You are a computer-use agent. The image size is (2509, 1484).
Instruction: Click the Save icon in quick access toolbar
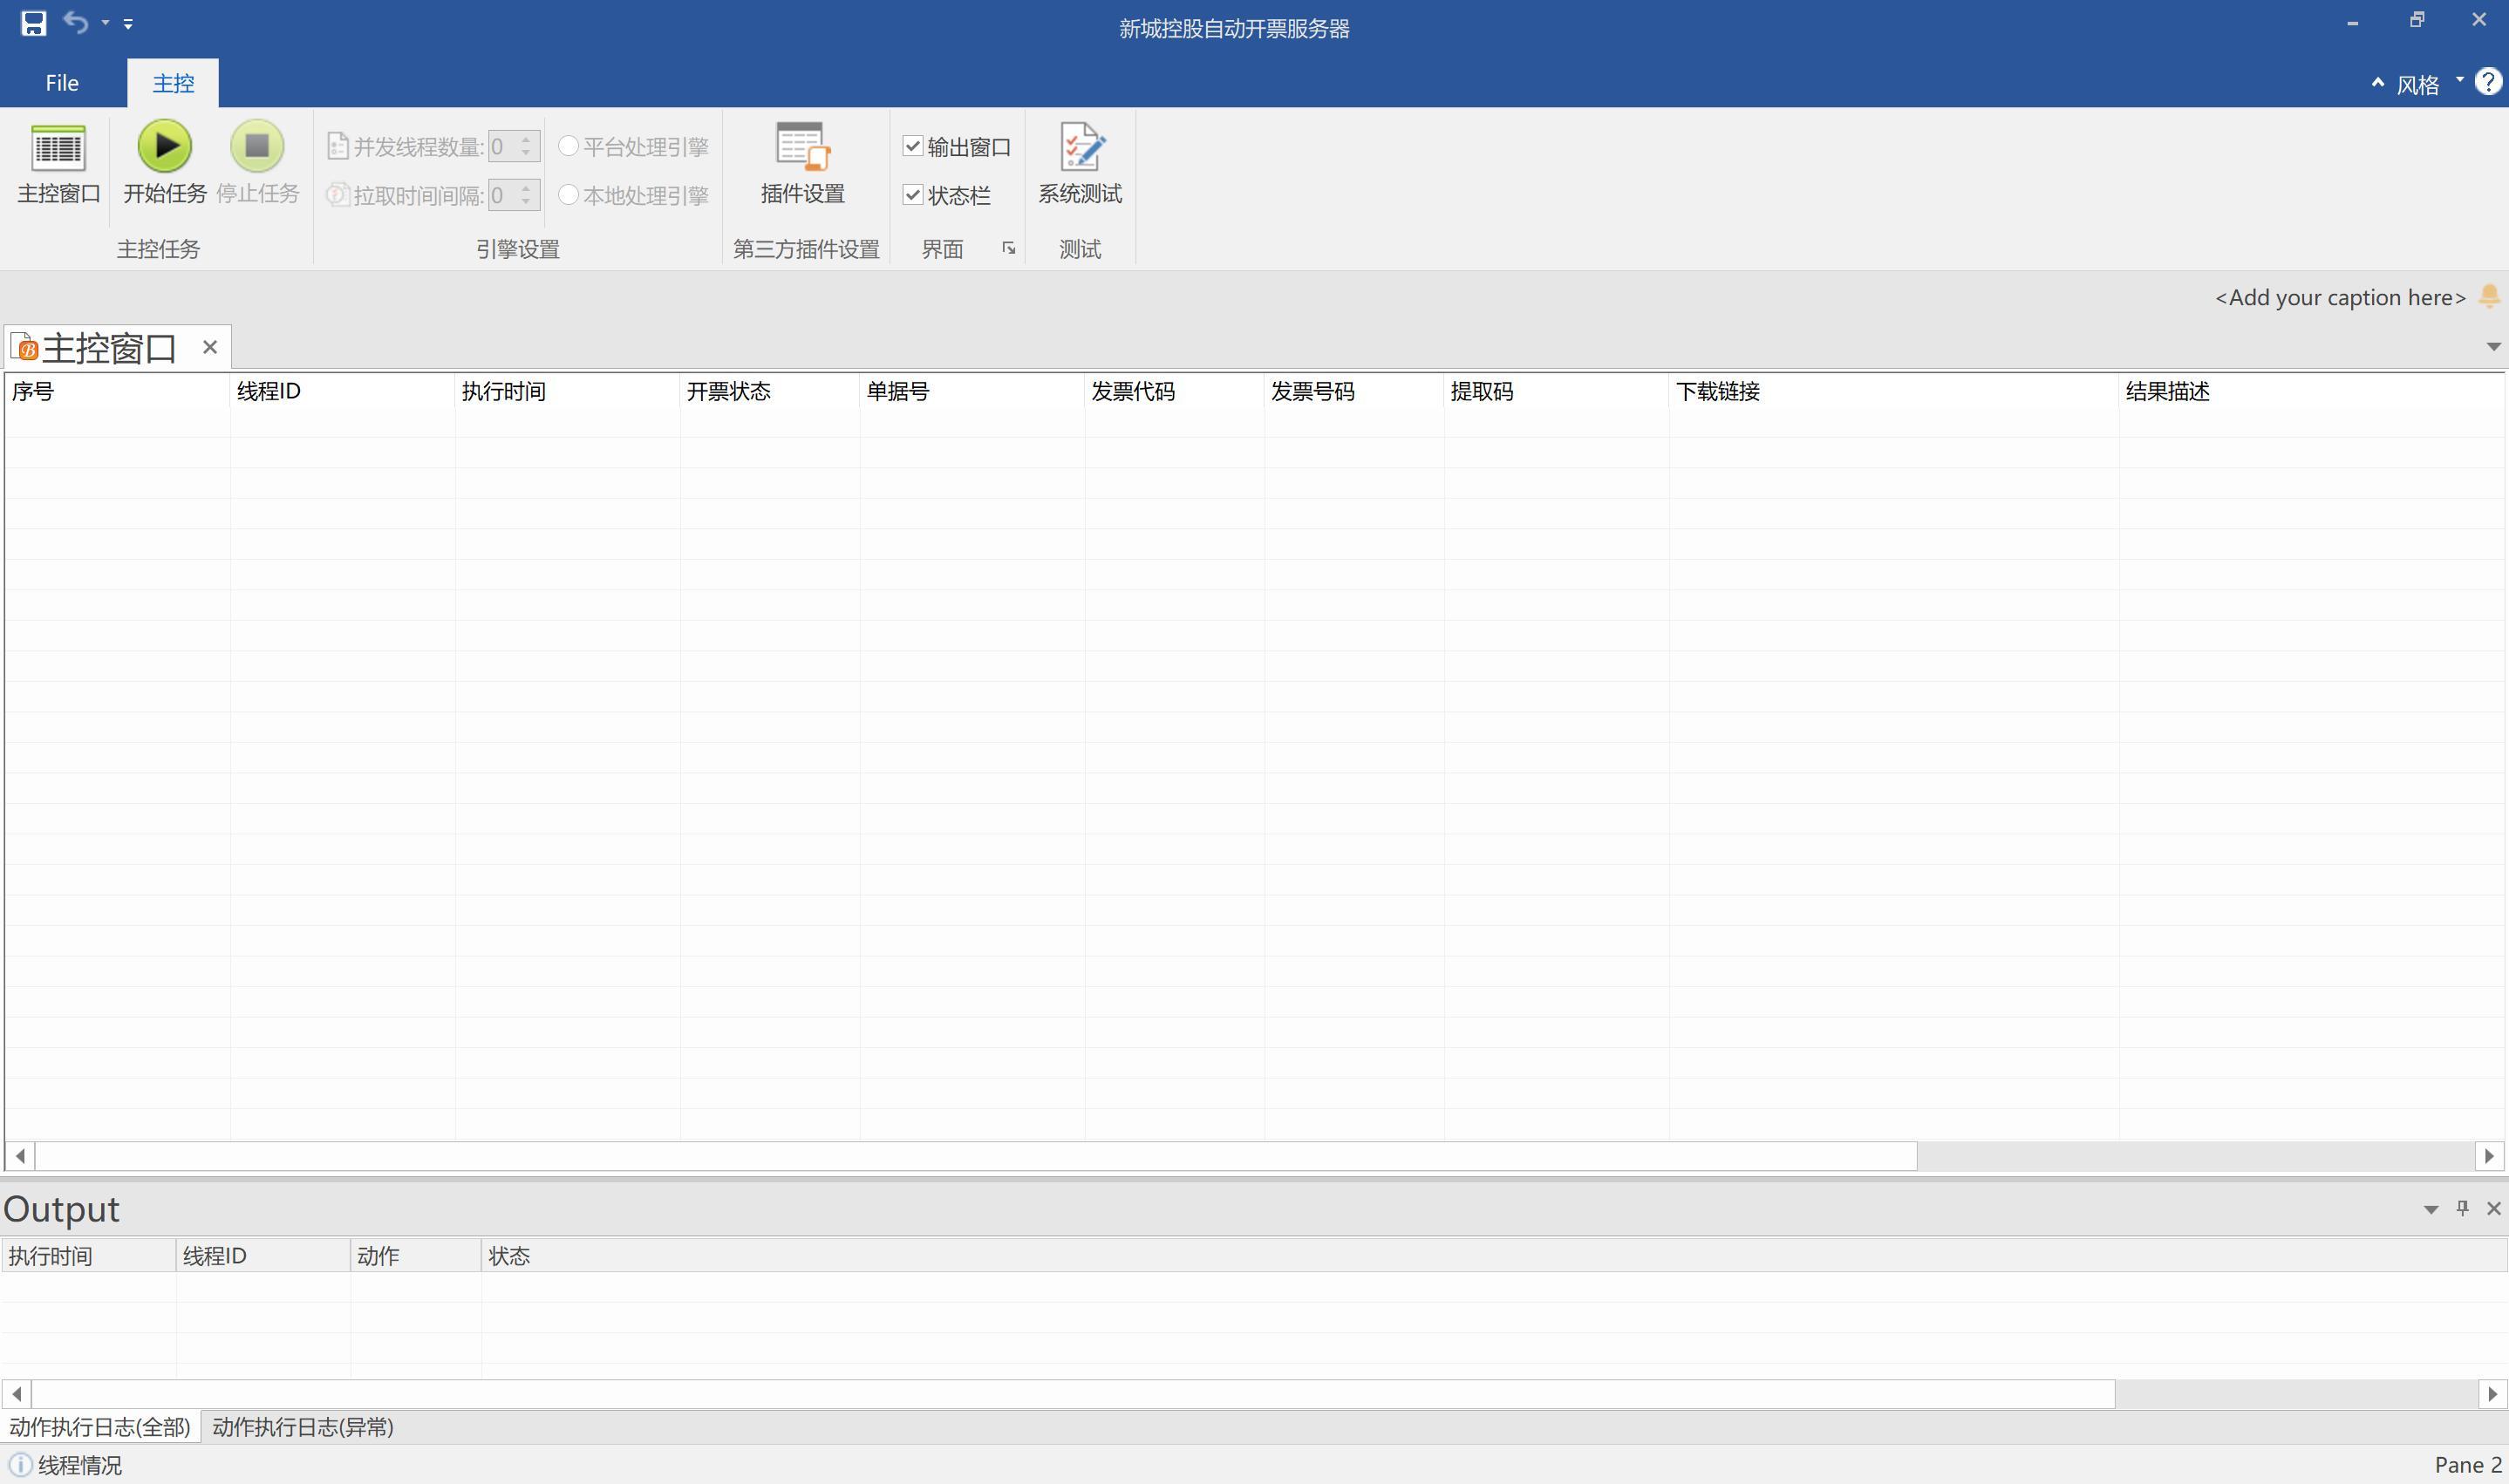(33, 23)
